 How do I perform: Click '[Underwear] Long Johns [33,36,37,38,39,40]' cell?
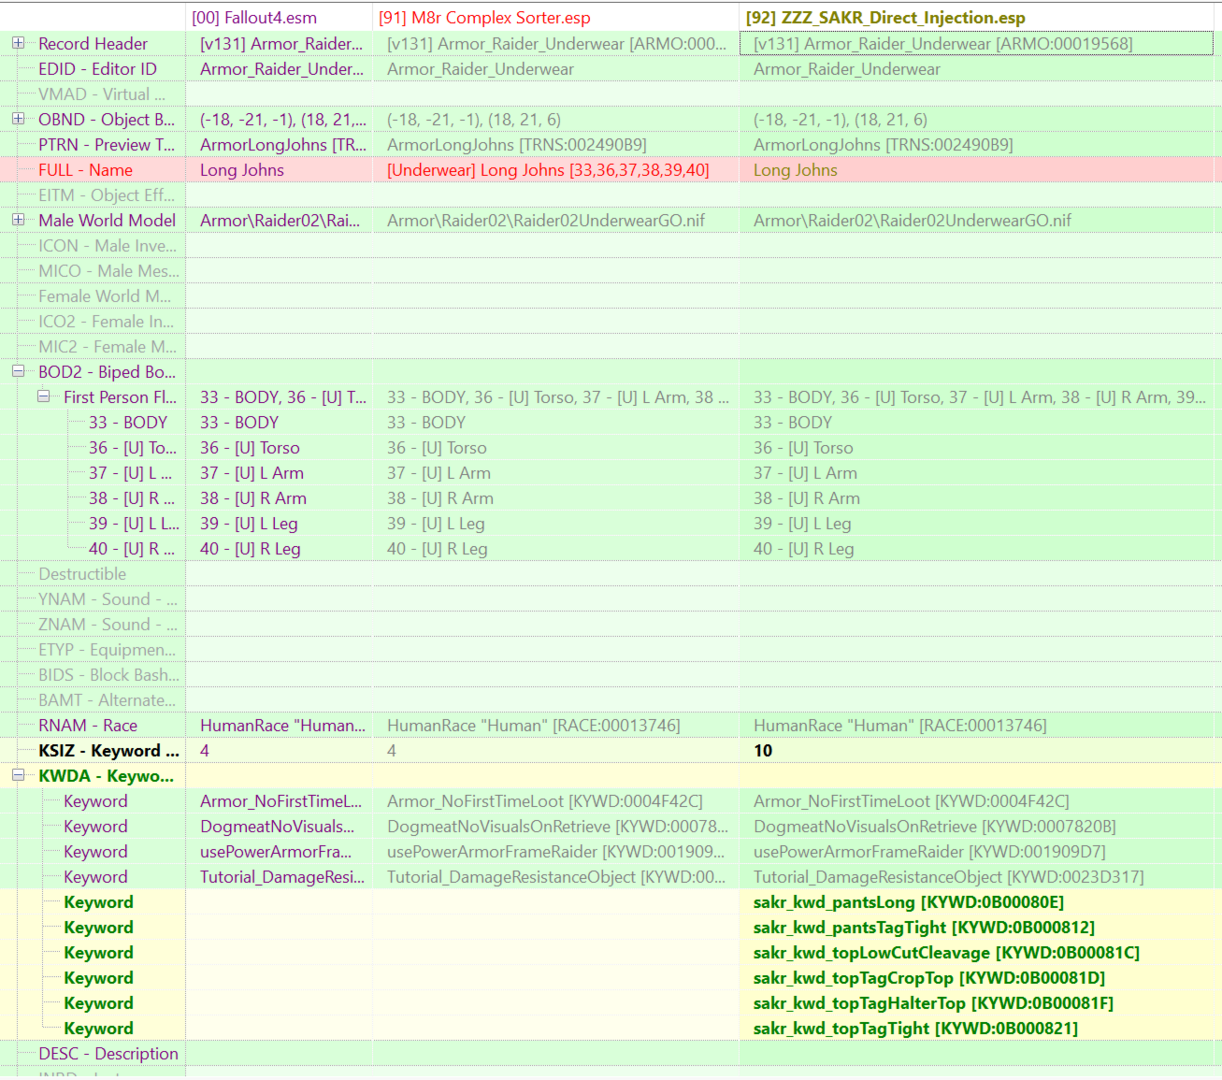548,170
